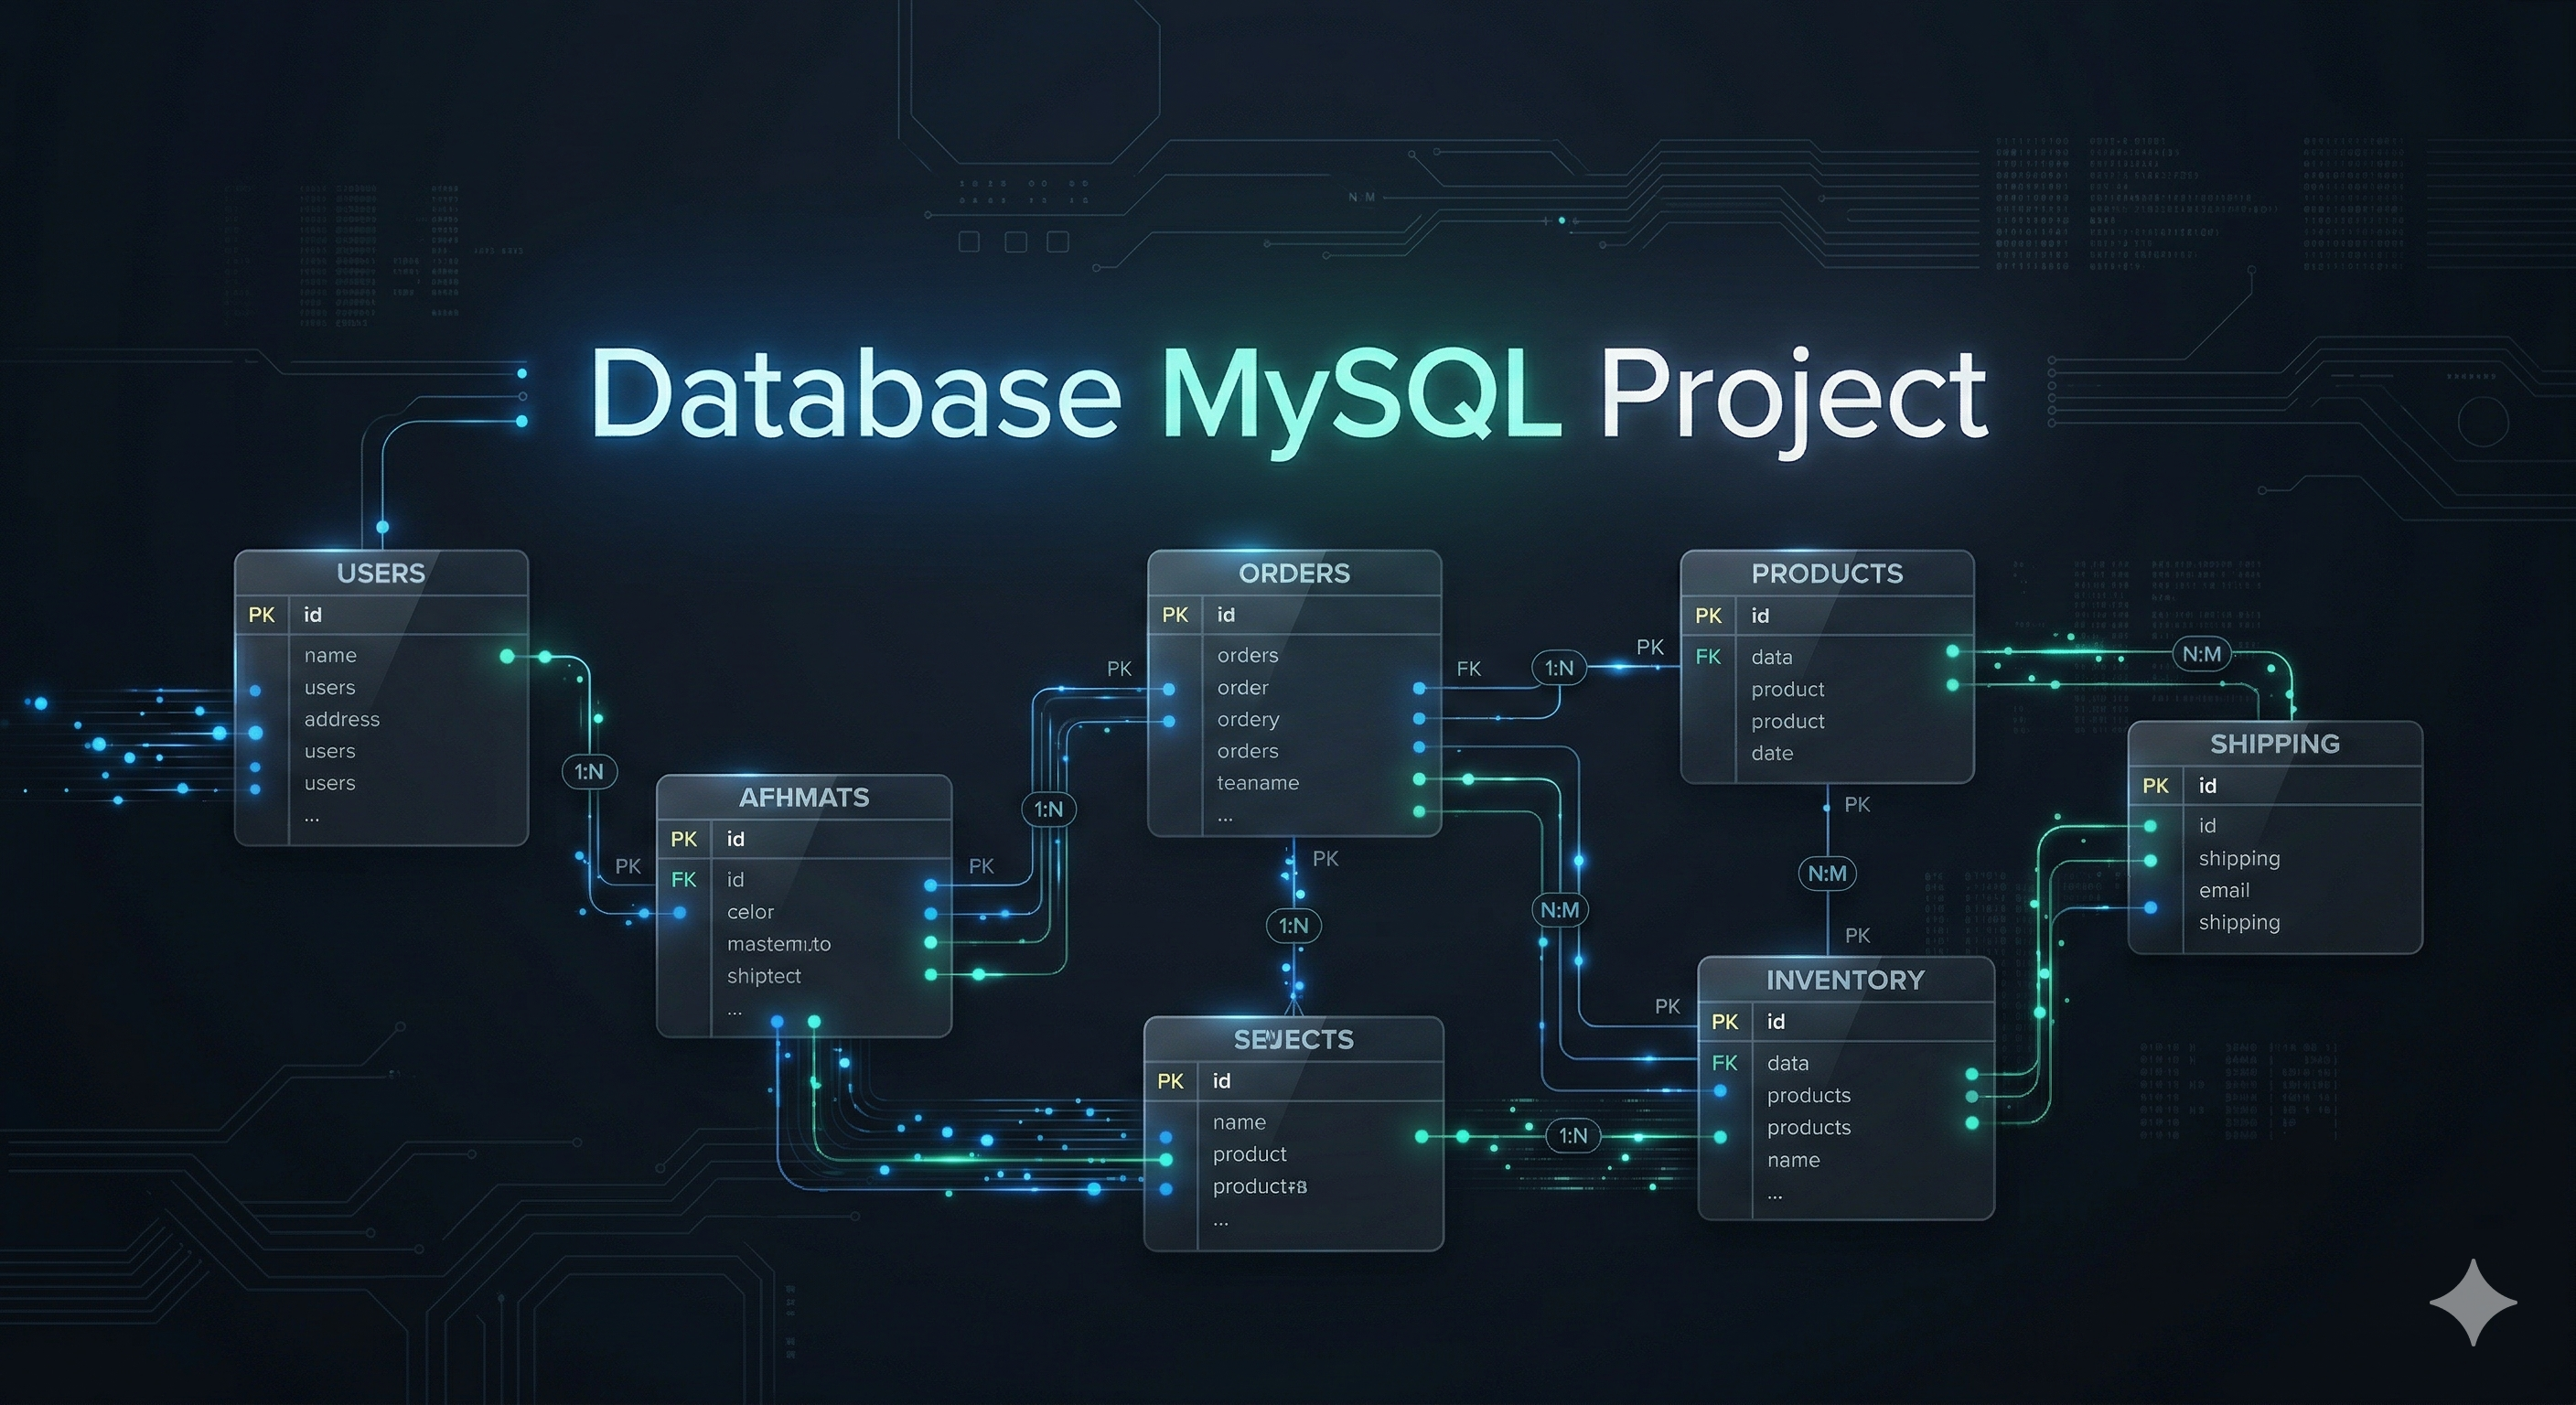Select the ORDERS table header

point(1294,573)
